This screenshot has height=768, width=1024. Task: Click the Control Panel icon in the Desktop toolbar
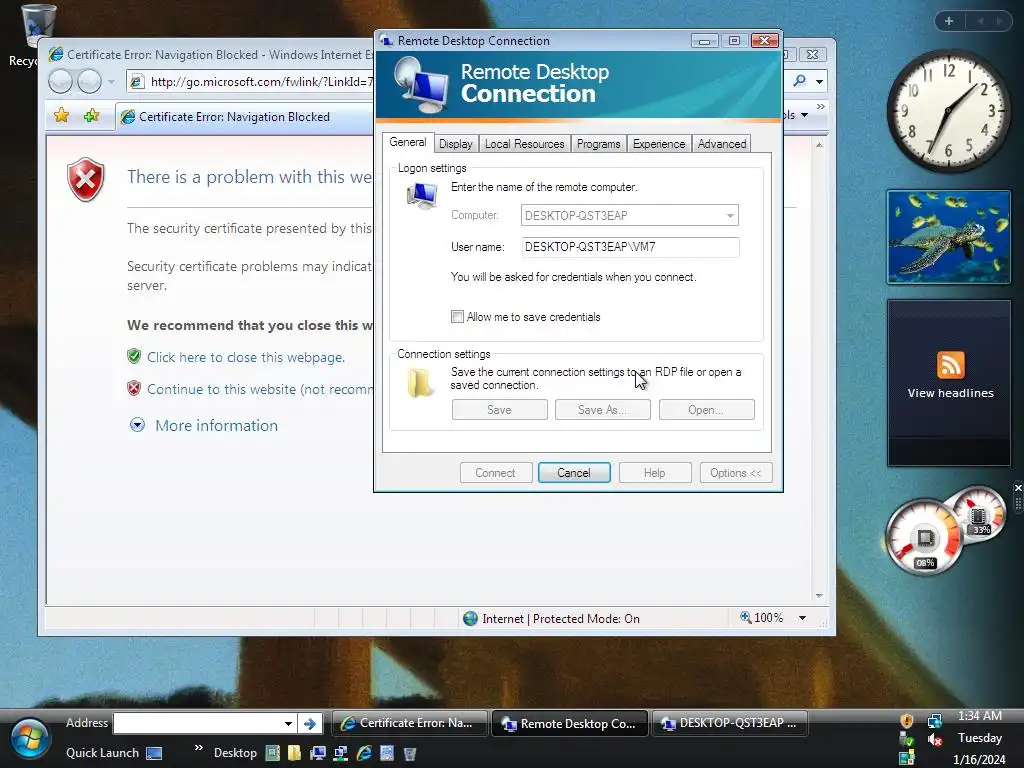tap(387, 753)
